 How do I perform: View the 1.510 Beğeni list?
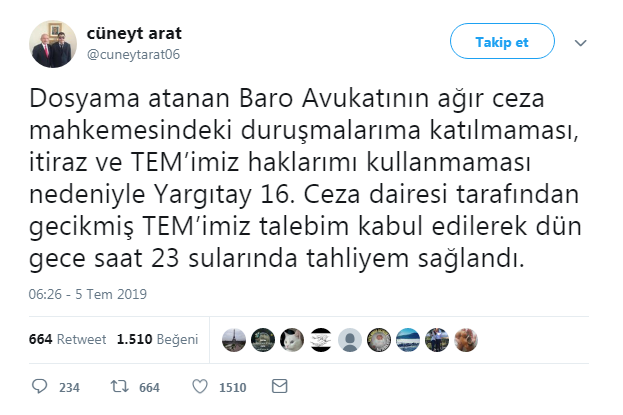point(157,339)
